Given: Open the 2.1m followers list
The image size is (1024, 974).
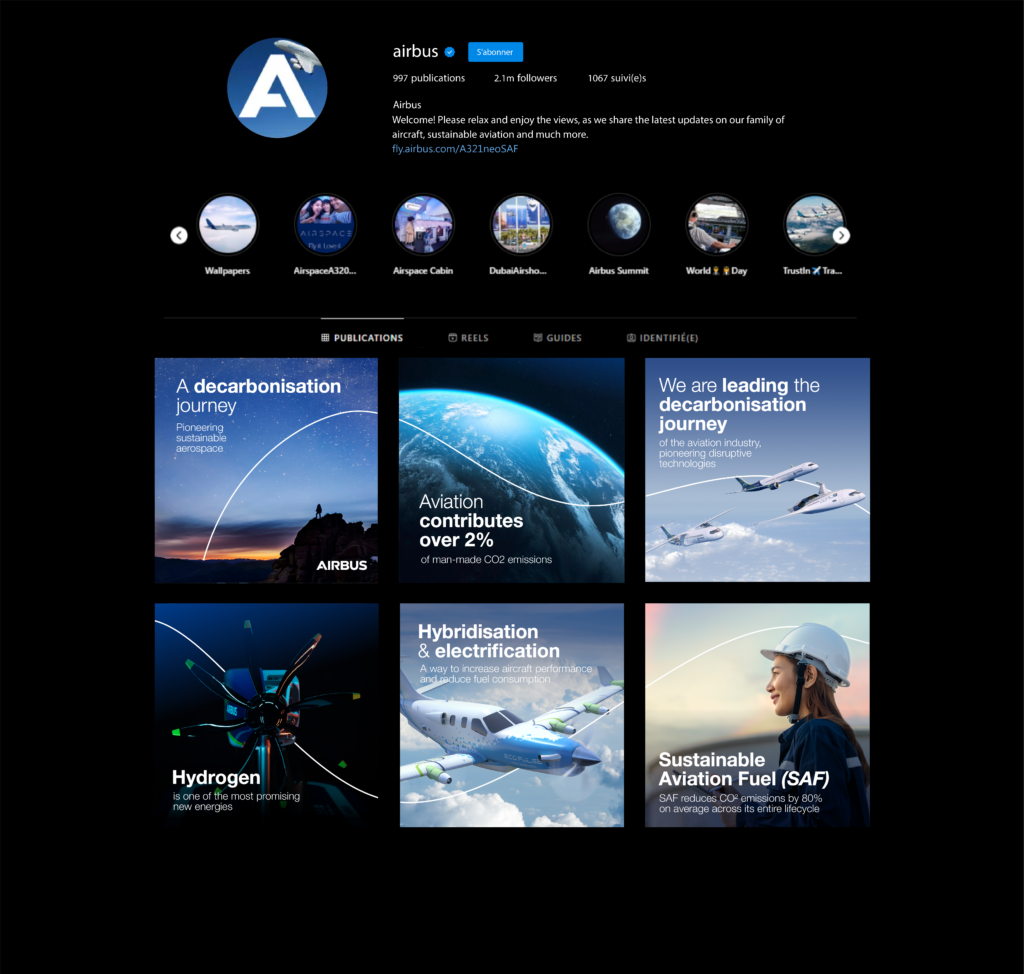Looking at the screenshot, I should 525,78.
